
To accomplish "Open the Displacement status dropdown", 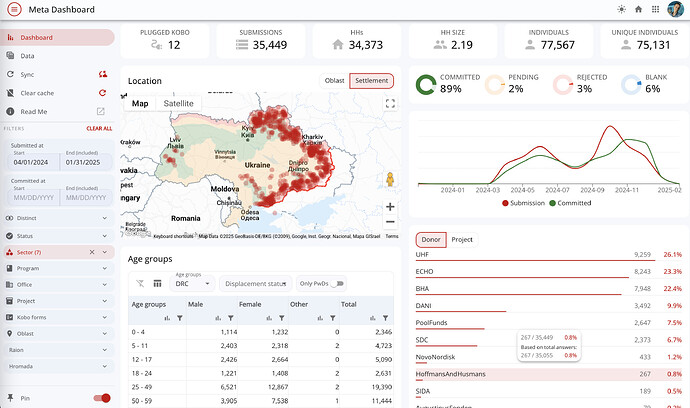I will pos(256,283).
